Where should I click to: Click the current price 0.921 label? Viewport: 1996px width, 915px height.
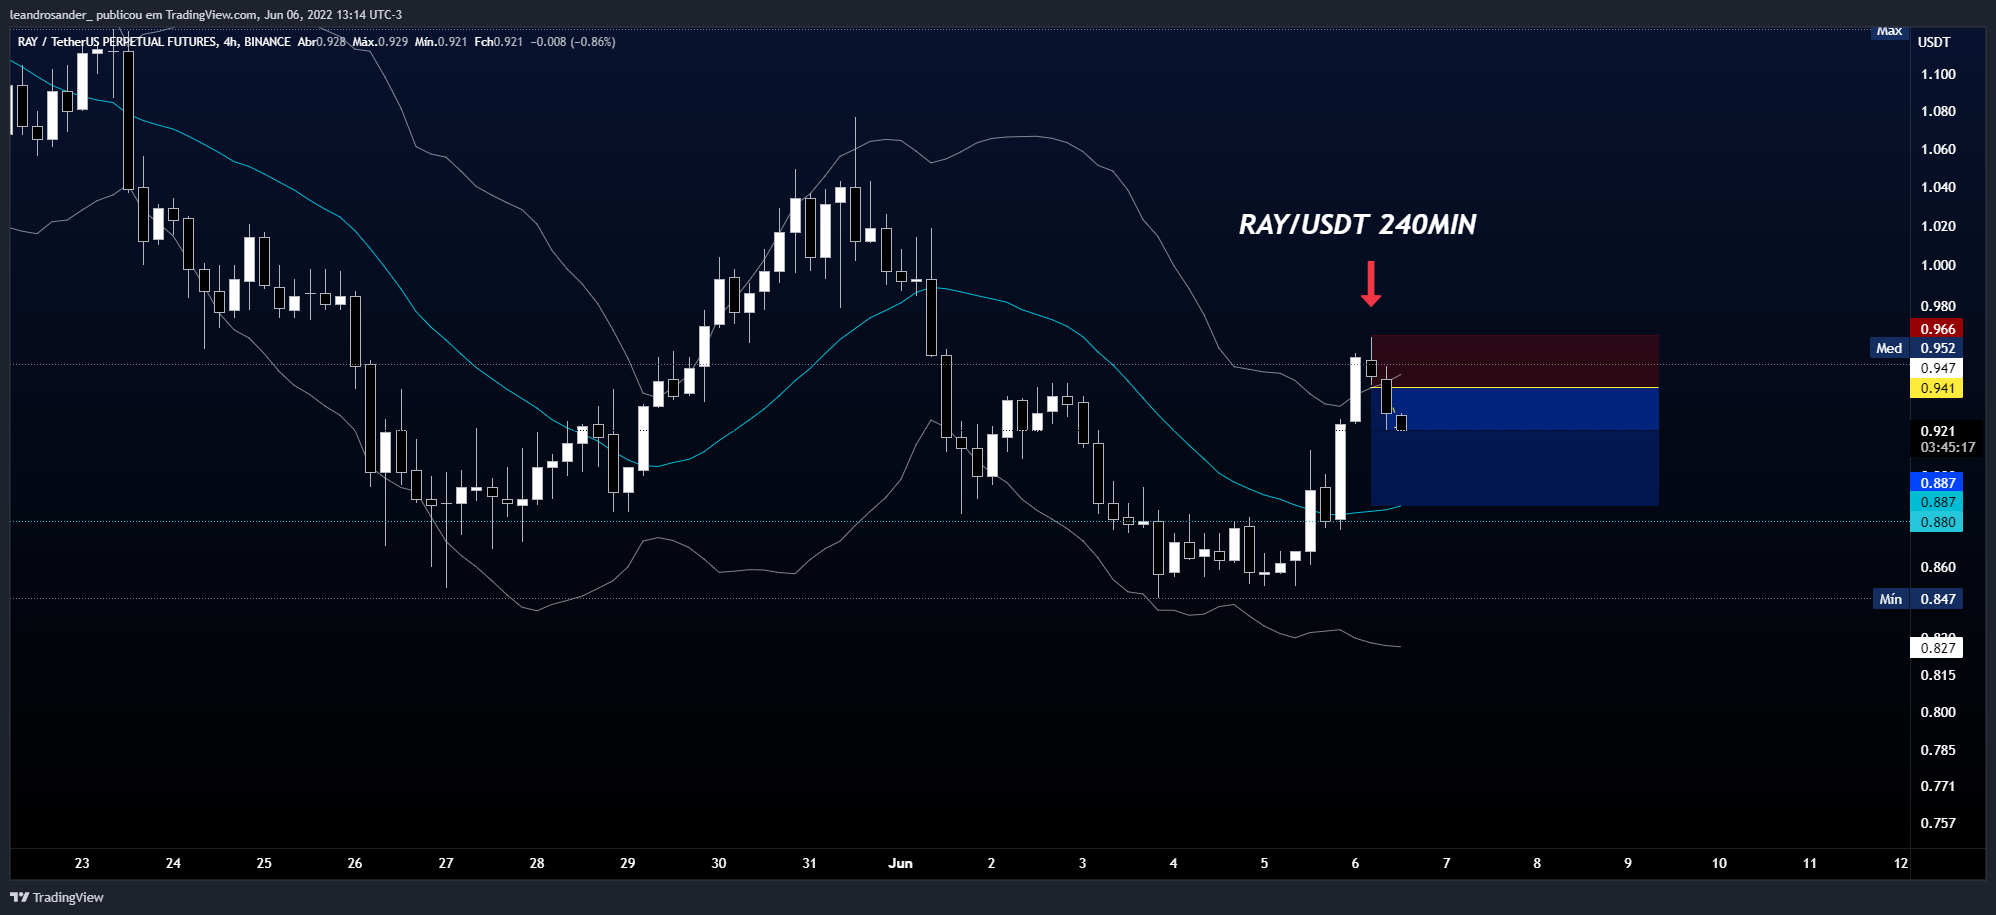1937,431
